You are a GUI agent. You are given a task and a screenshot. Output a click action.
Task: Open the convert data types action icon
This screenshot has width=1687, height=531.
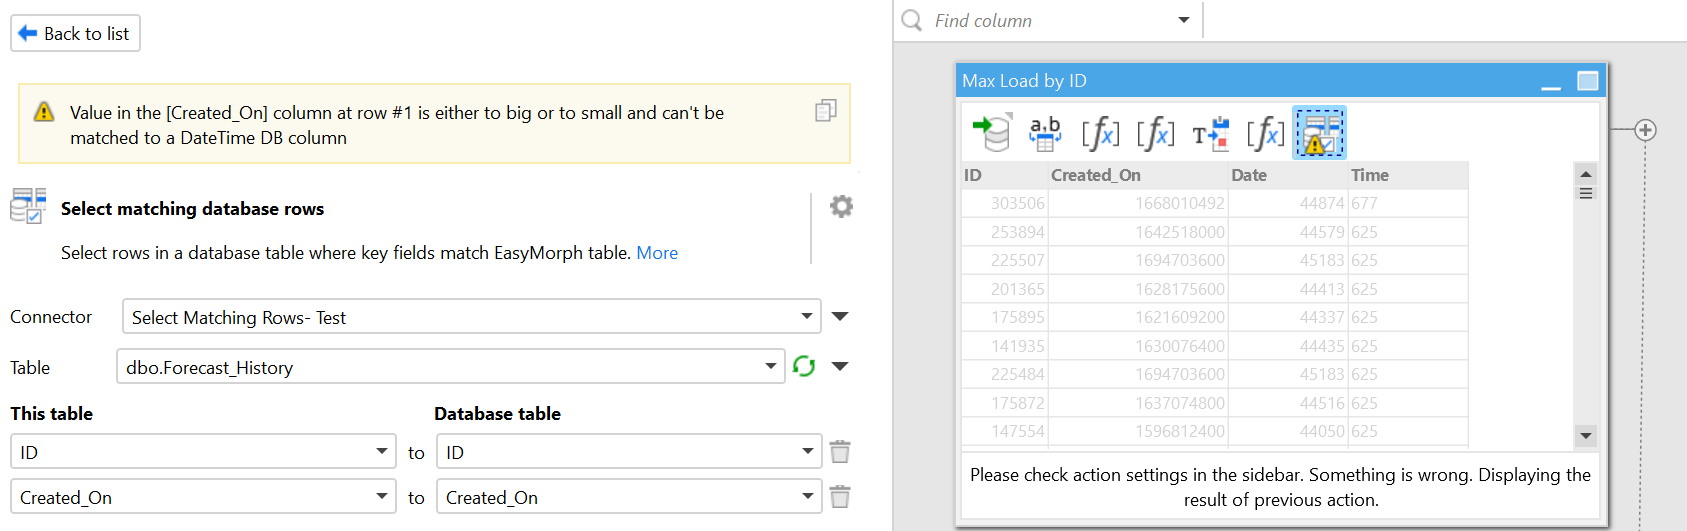tap(1210, 133)
